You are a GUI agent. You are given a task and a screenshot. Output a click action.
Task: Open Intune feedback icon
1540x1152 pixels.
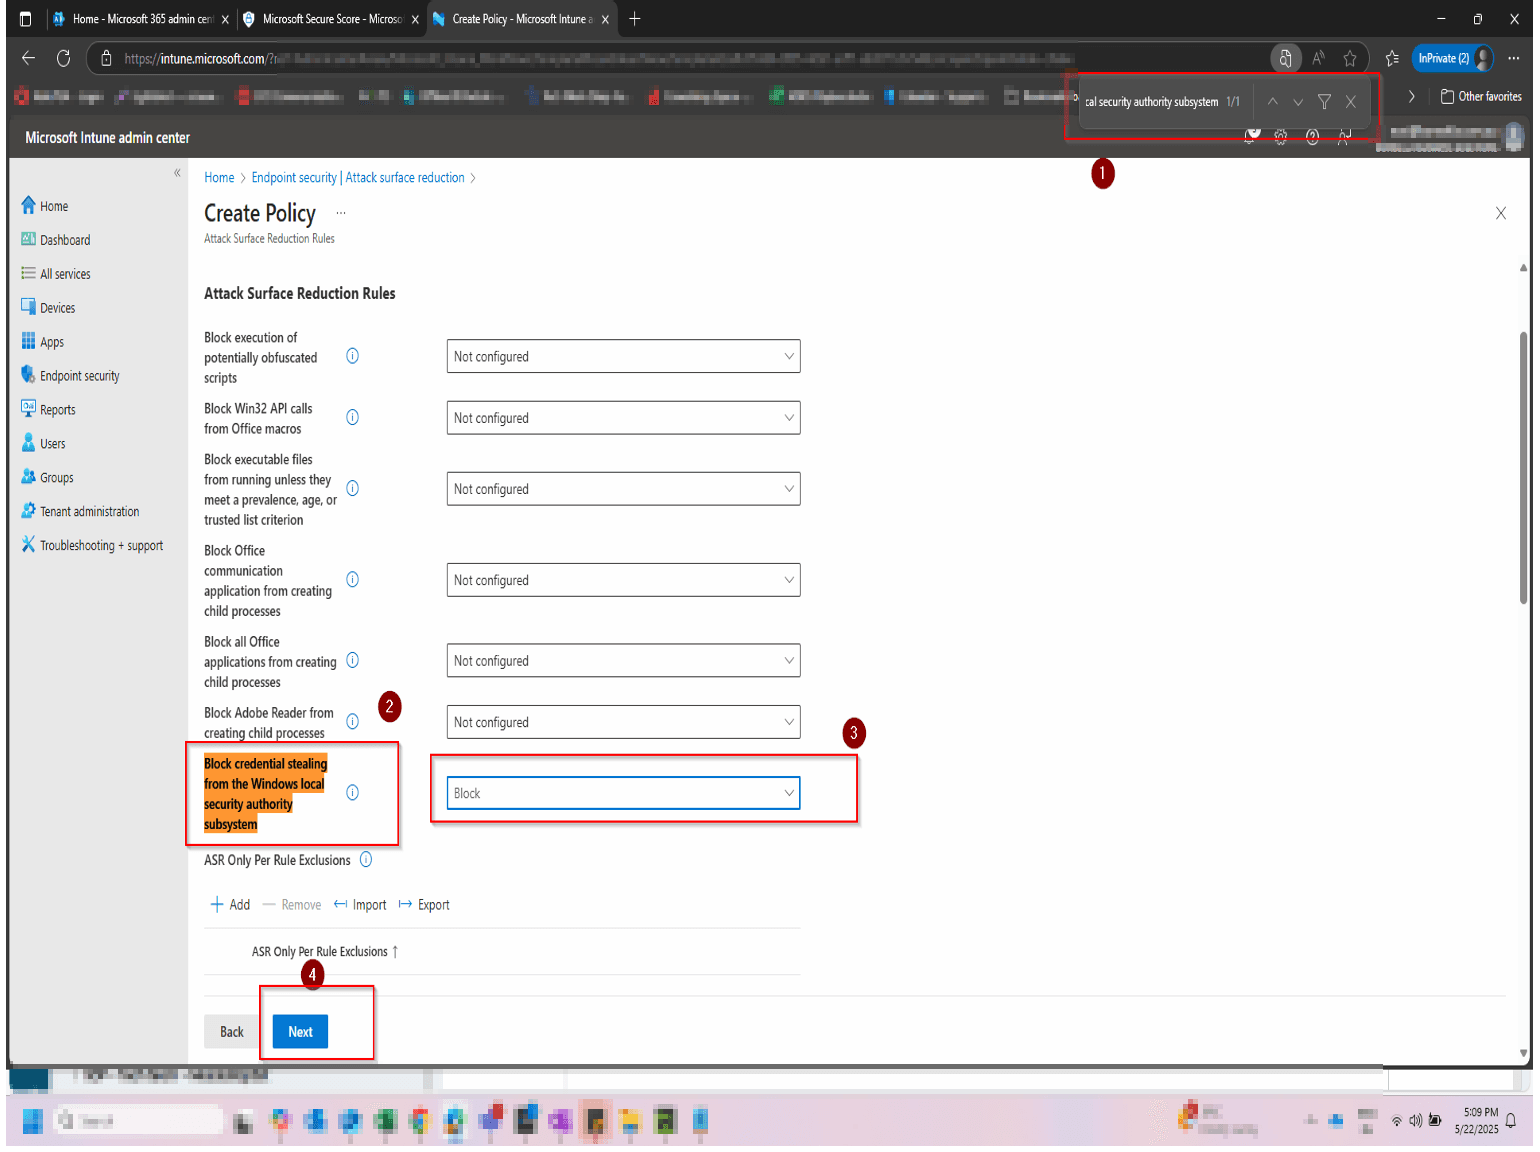pyautogui.click(x=1344, y=137)
